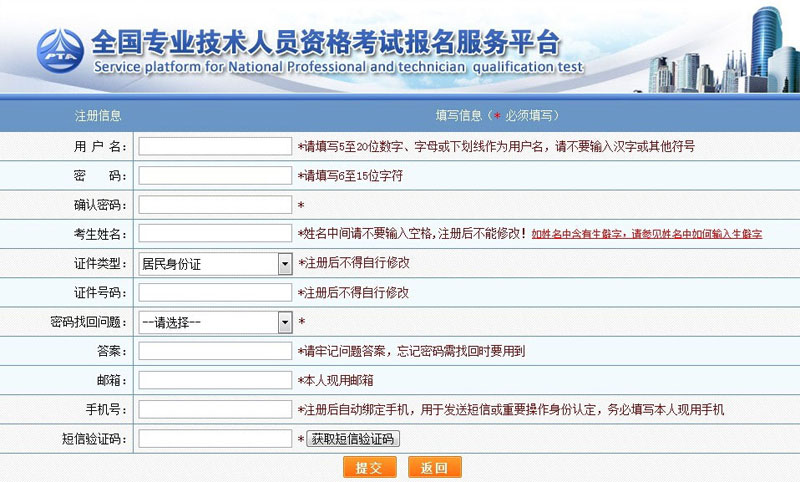Viewport: 800px width, 482px height.
Task: Click the PTA logo icon
Action: tap(60, 53)
